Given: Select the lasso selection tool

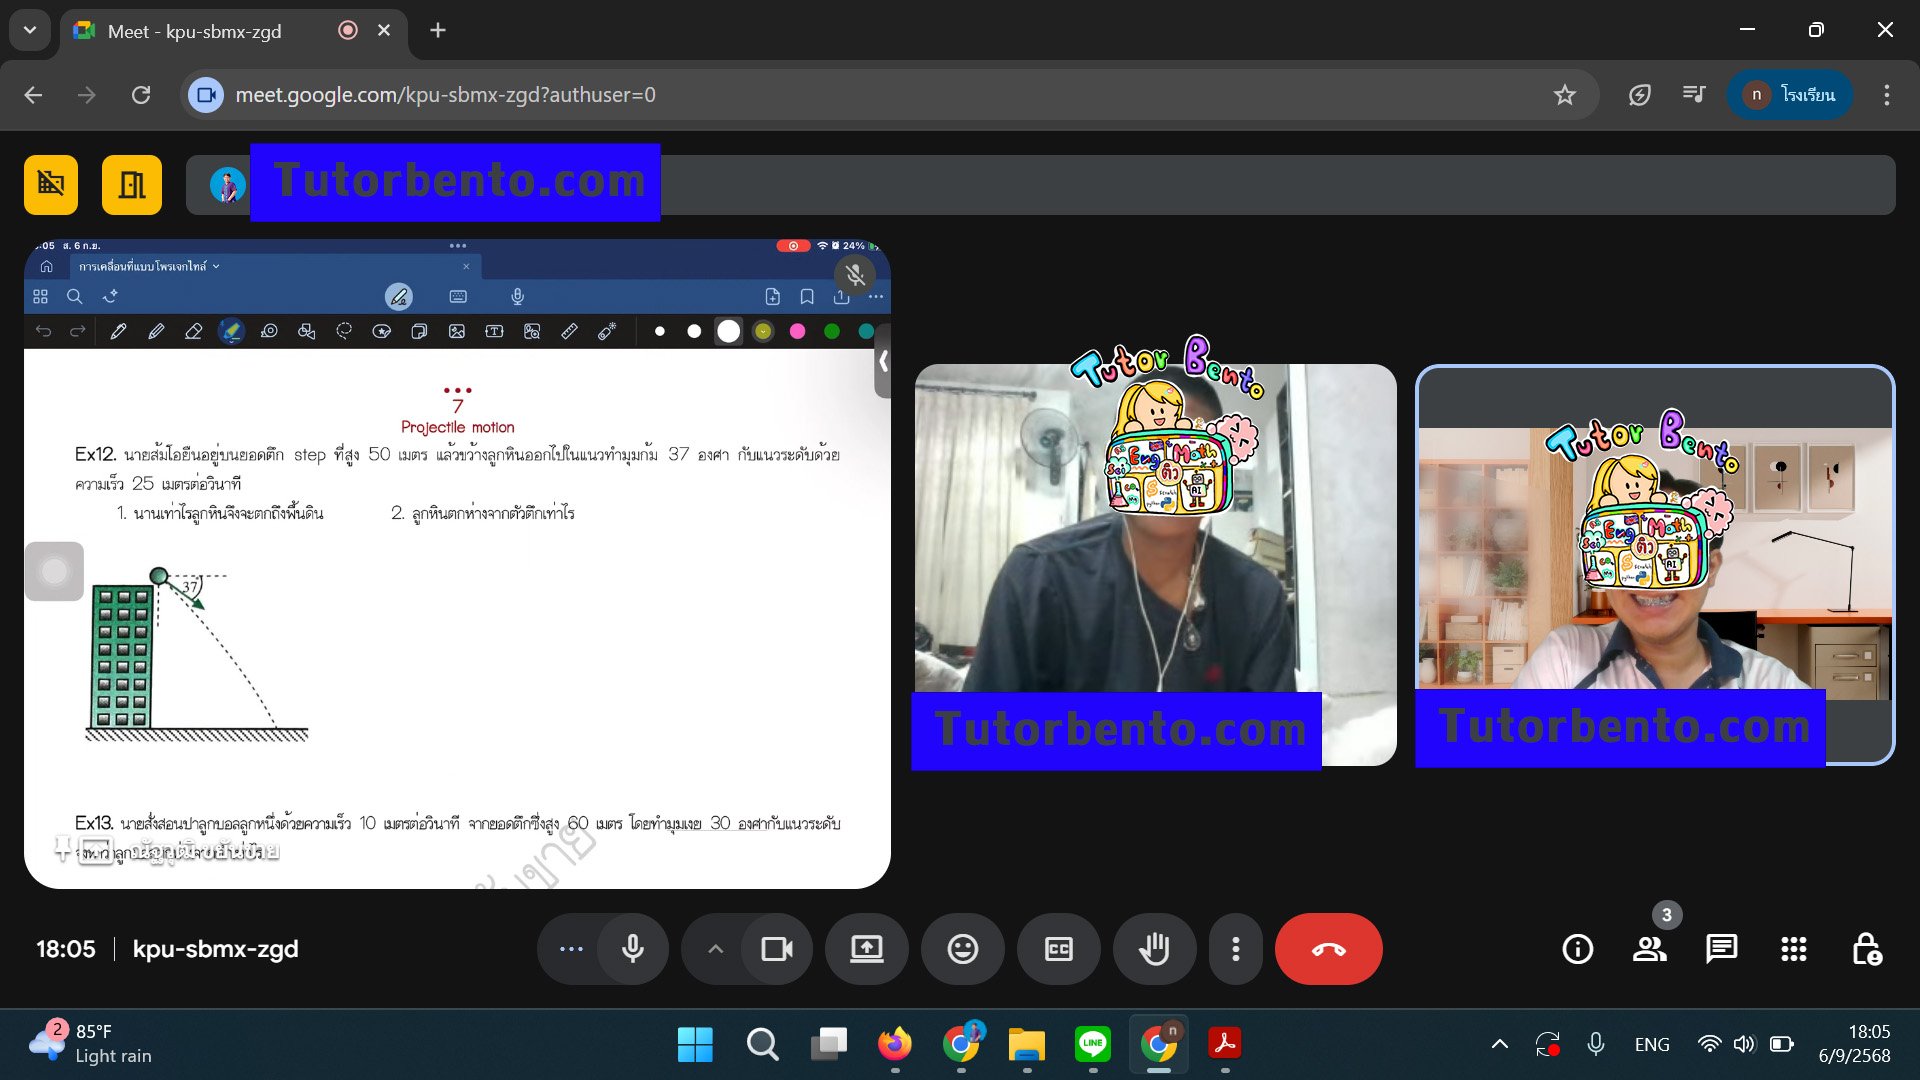Looking at the screenshot, I should point(344,331).
